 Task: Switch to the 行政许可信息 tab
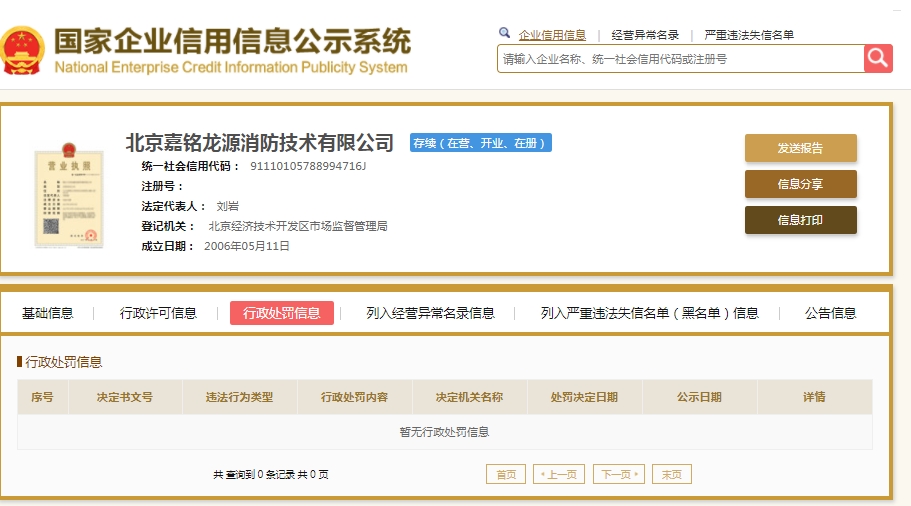click(158, 313)
